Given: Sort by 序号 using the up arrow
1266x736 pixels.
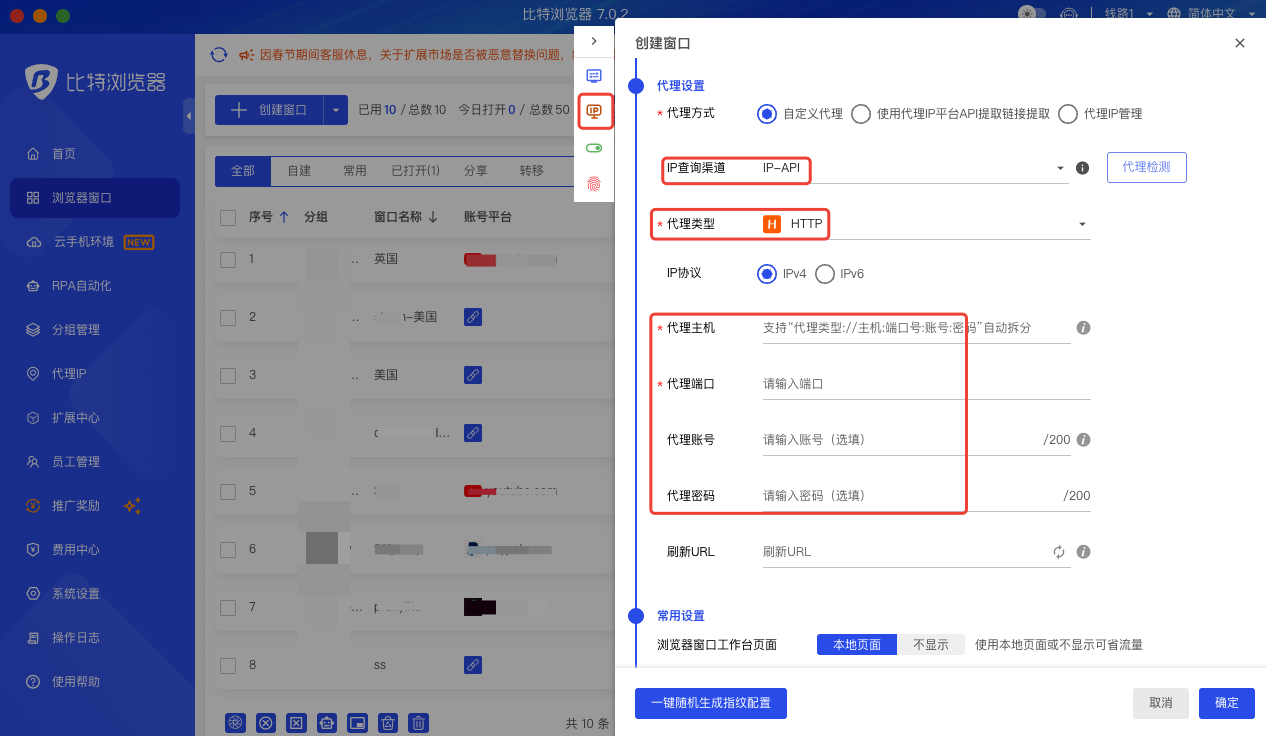Looking at the screenshot, I should point(284,217).
